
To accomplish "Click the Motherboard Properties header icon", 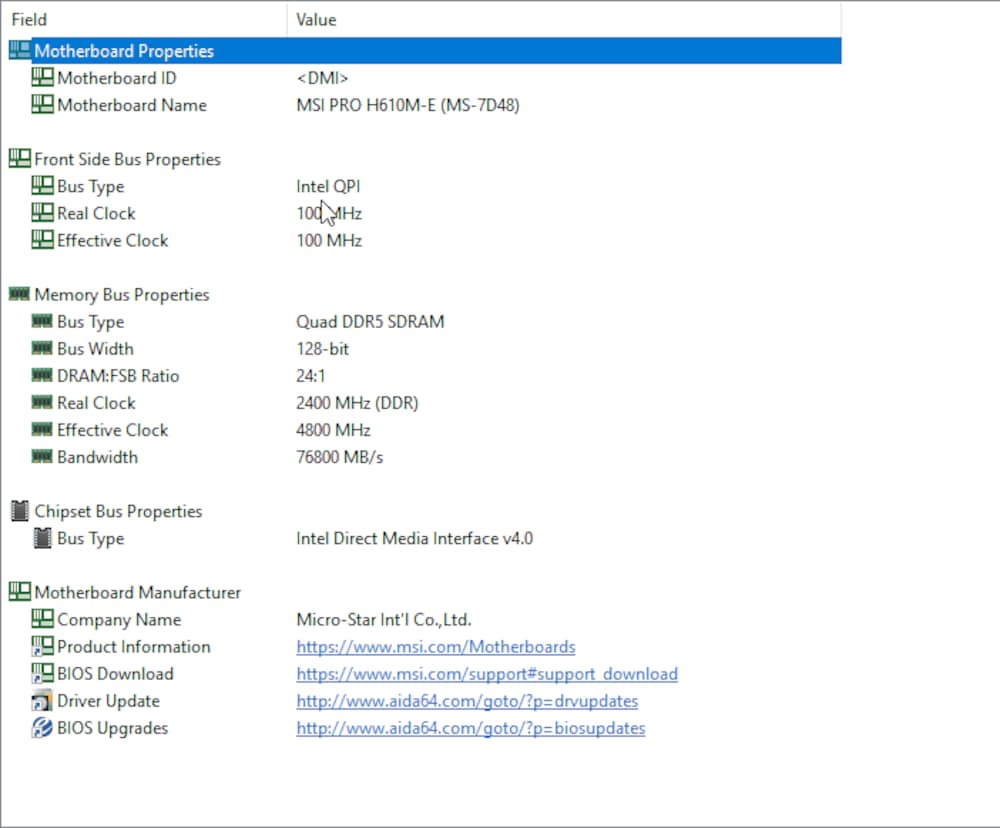I will [x=20, y=51].
